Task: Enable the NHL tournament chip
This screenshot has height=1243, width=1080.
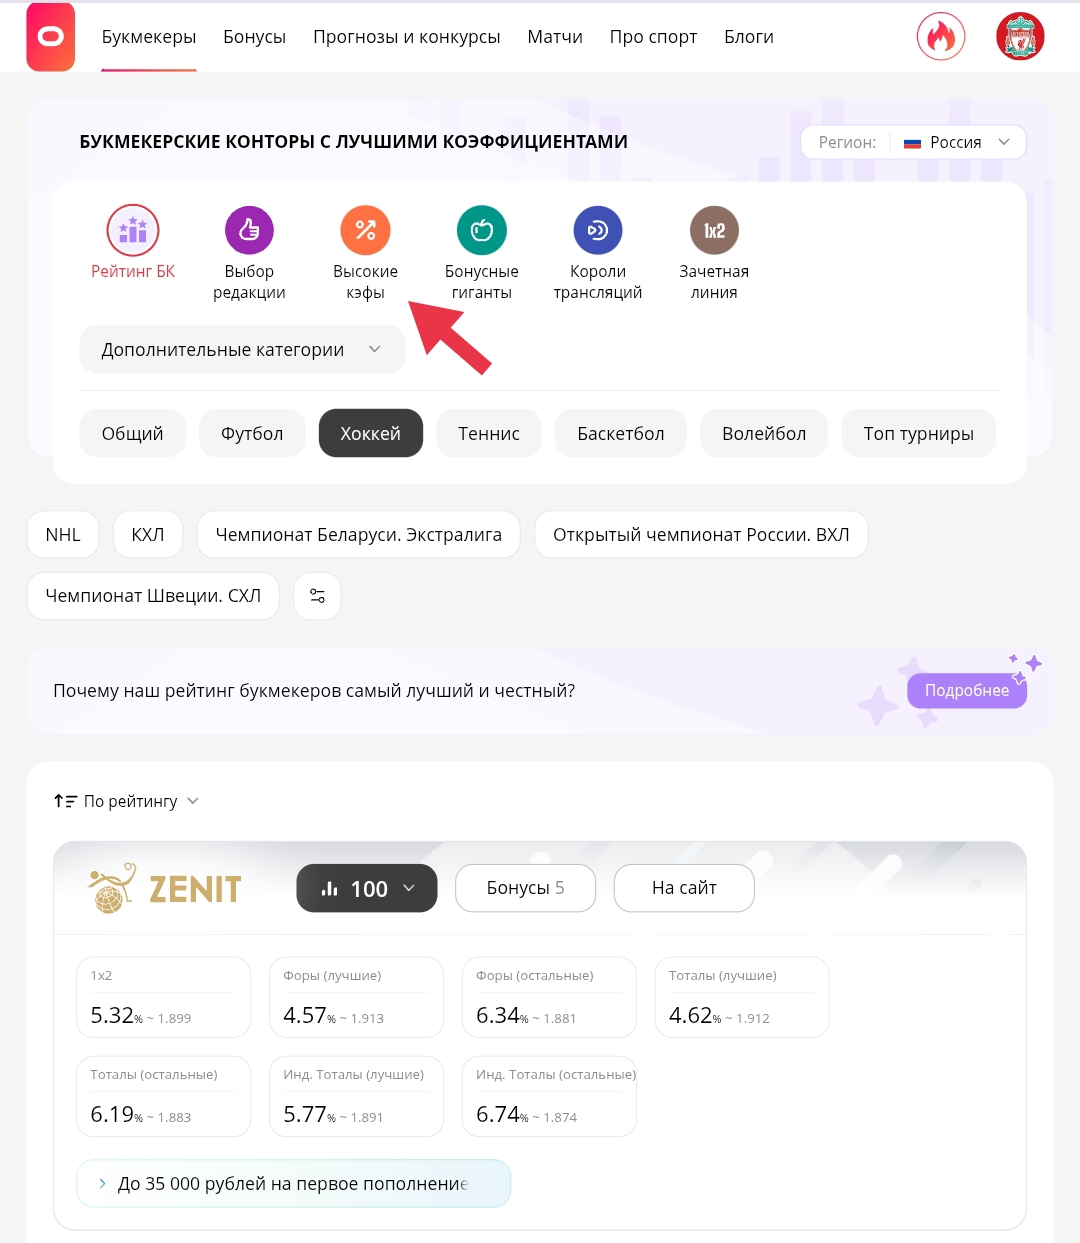Action: [63, 535]
